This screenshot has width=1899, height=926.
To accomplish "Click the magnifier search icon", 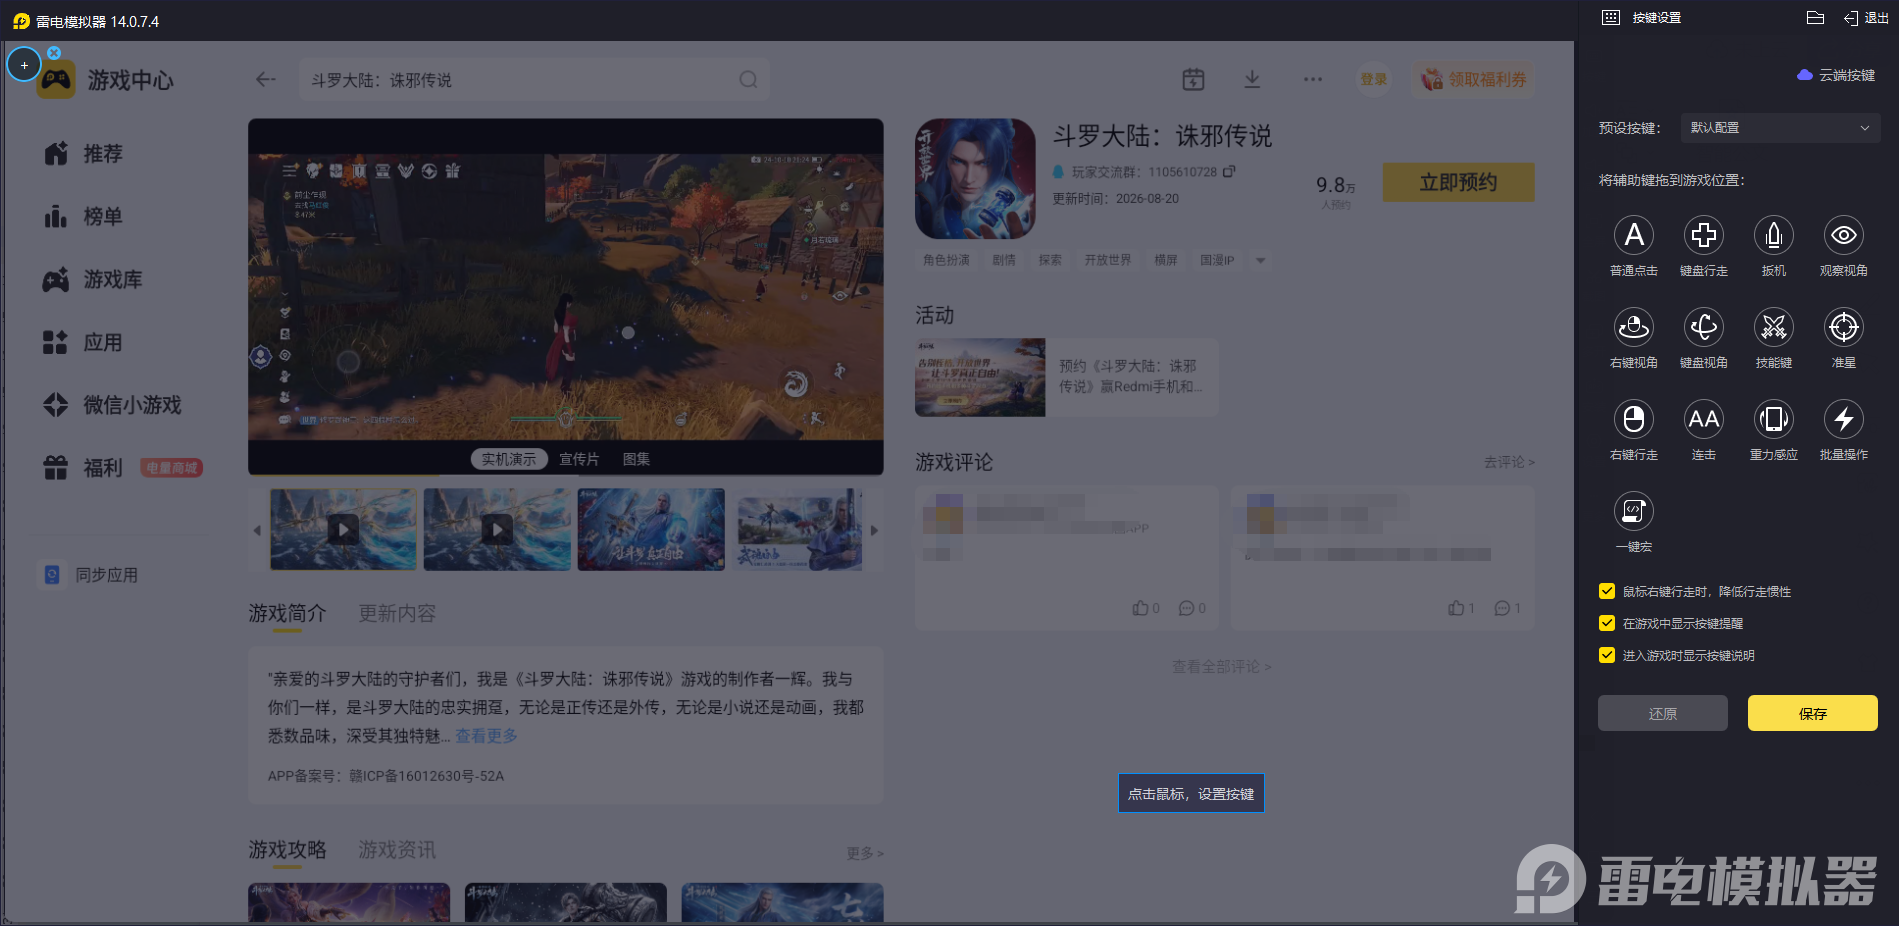I will tap(748, 80).
